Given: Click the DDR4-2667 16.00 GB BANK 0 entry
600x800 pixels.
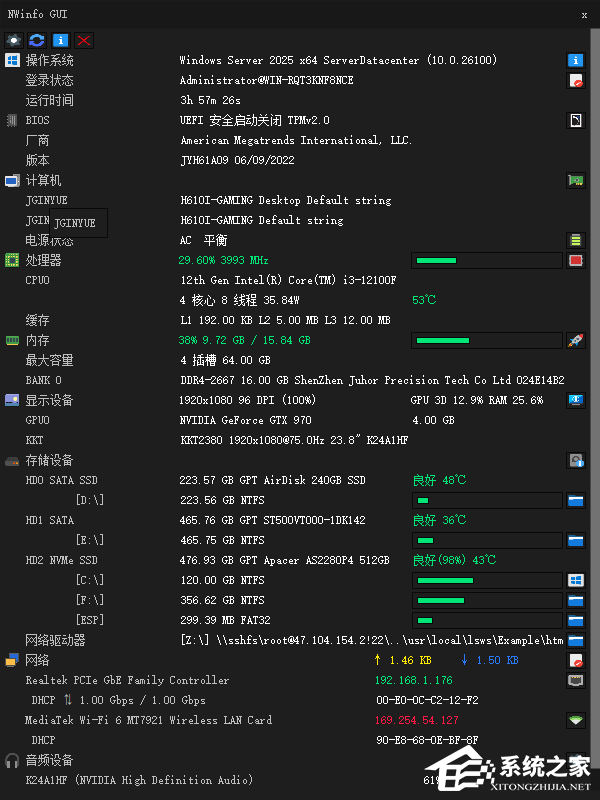Looking at the screenshot, I should [372, 380].
